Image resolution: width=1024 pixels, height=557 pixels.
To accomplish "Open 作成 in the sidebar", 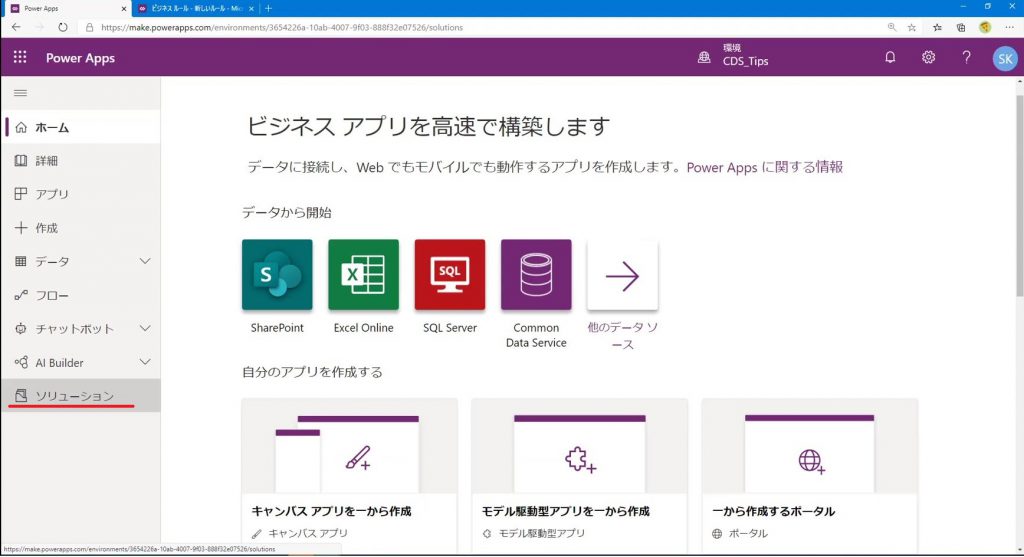I will pyautogui.click(x=81, y=228).
